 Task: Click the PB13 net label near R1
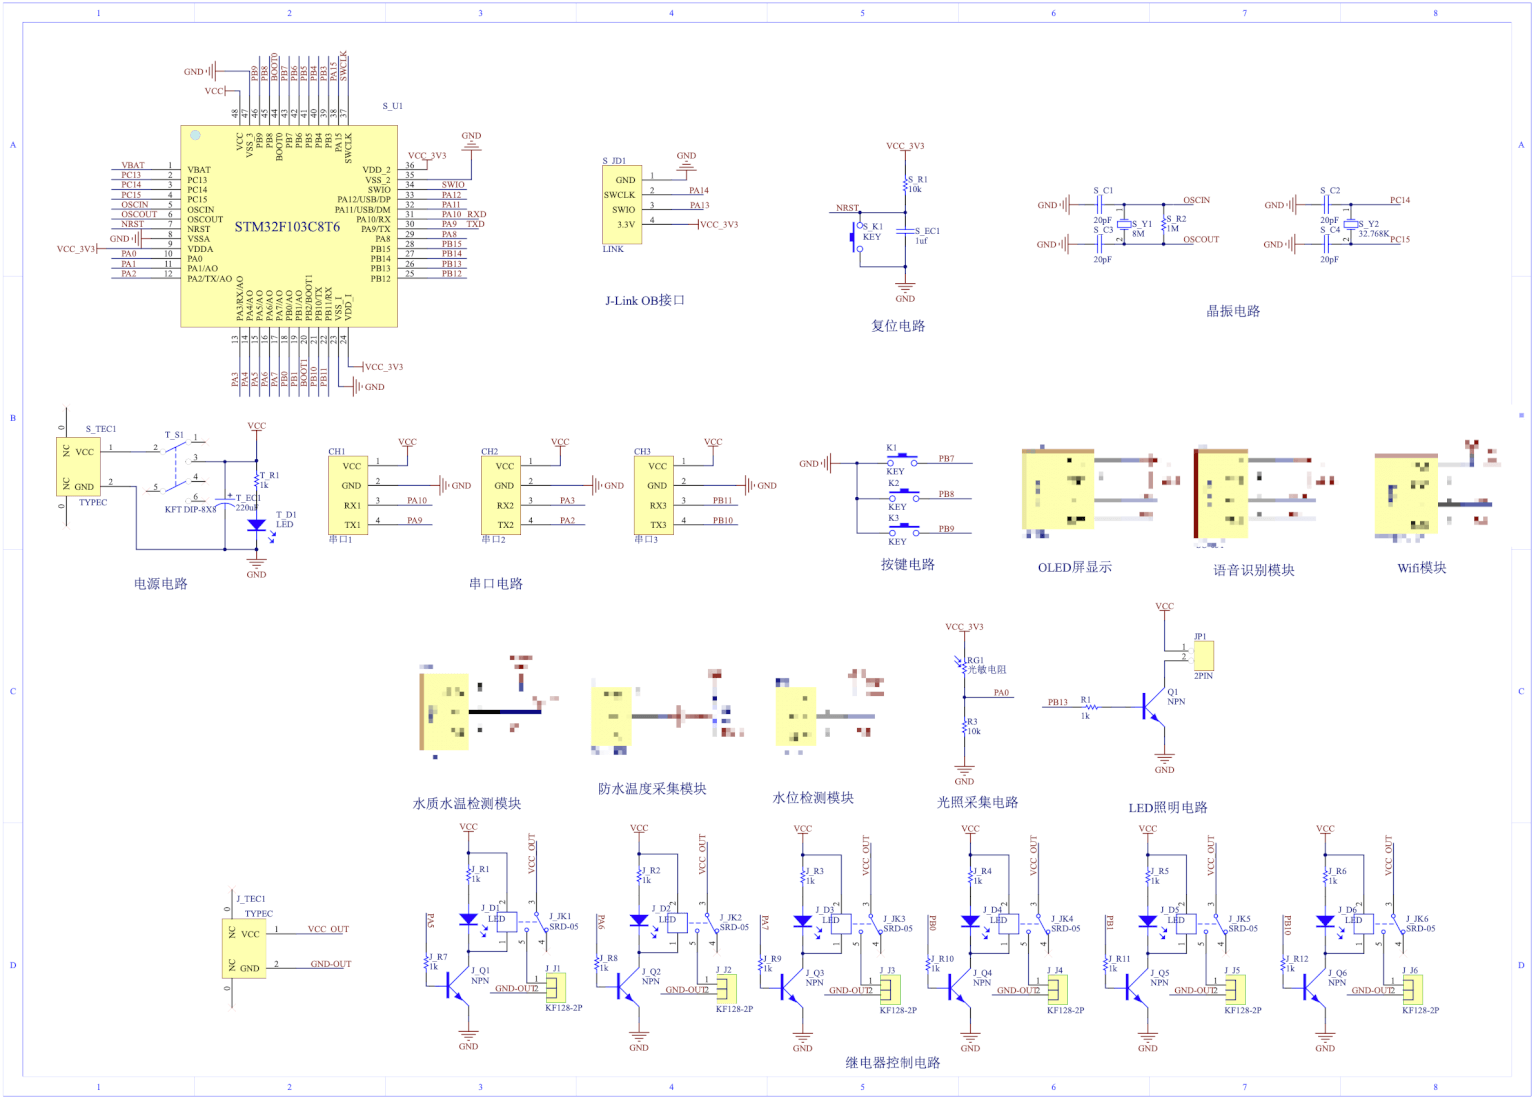pyautogui.click(x=1057, y=702)
